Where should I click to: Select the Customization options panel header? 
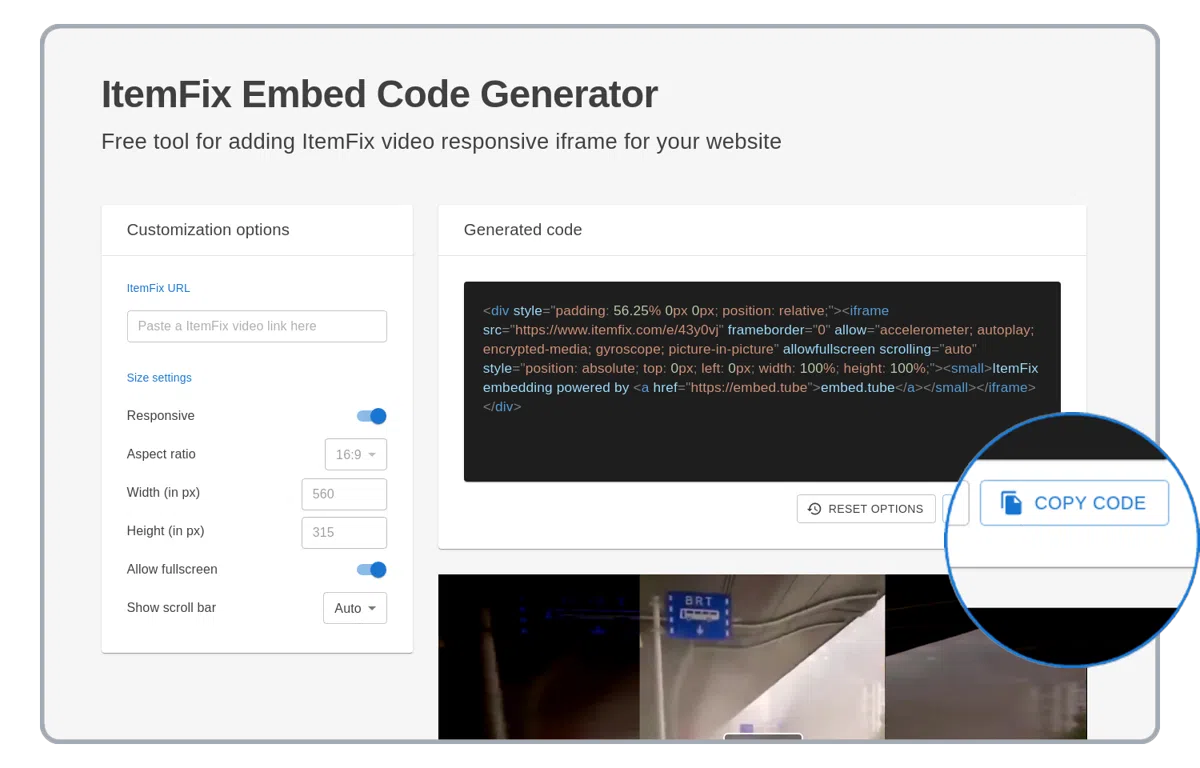click(x=208, y=230)
